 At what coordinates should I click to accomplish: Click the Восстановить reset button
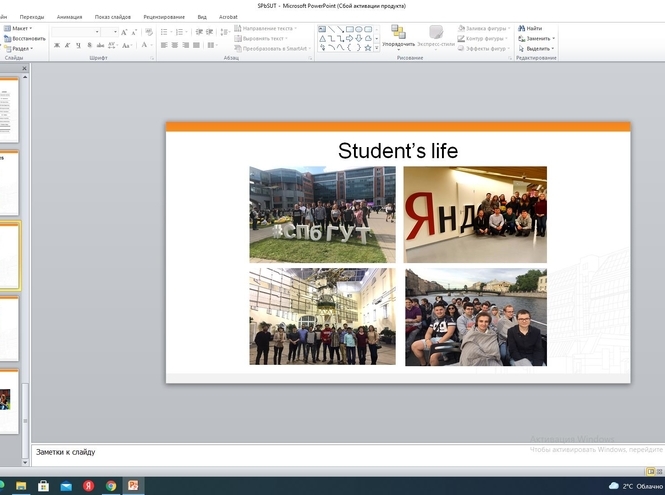(x=25, y=38)
